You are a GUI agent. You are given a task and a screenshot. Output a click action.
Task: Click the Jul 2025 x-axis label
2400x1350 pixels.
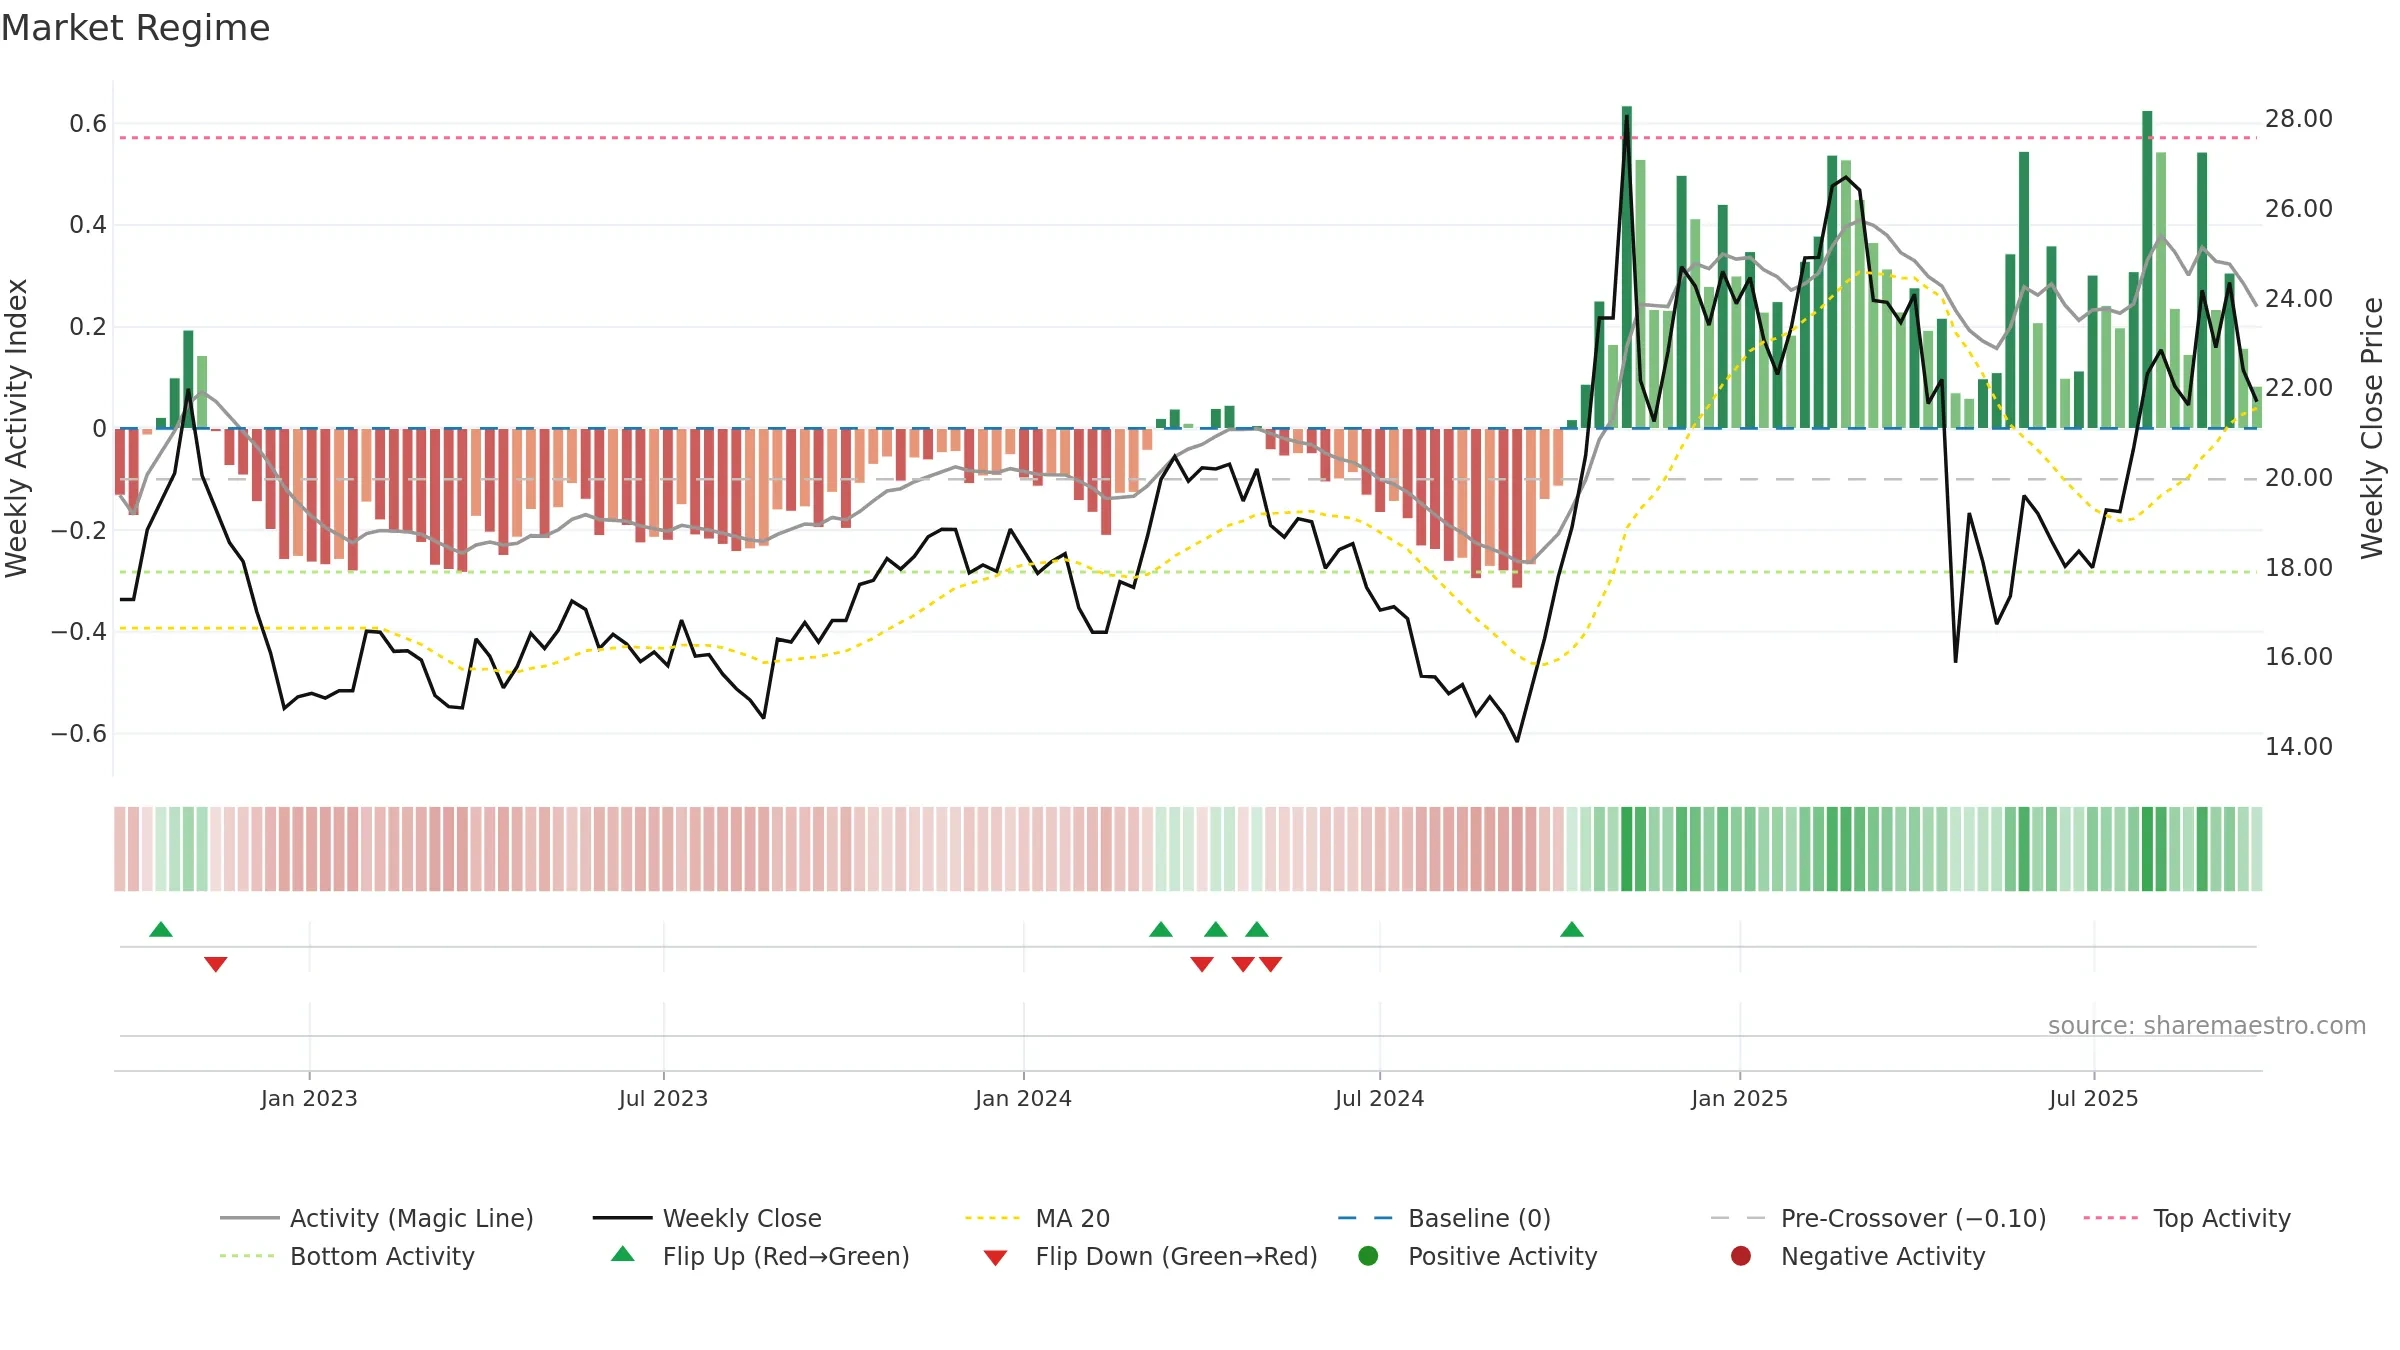click(2093, 1098)
